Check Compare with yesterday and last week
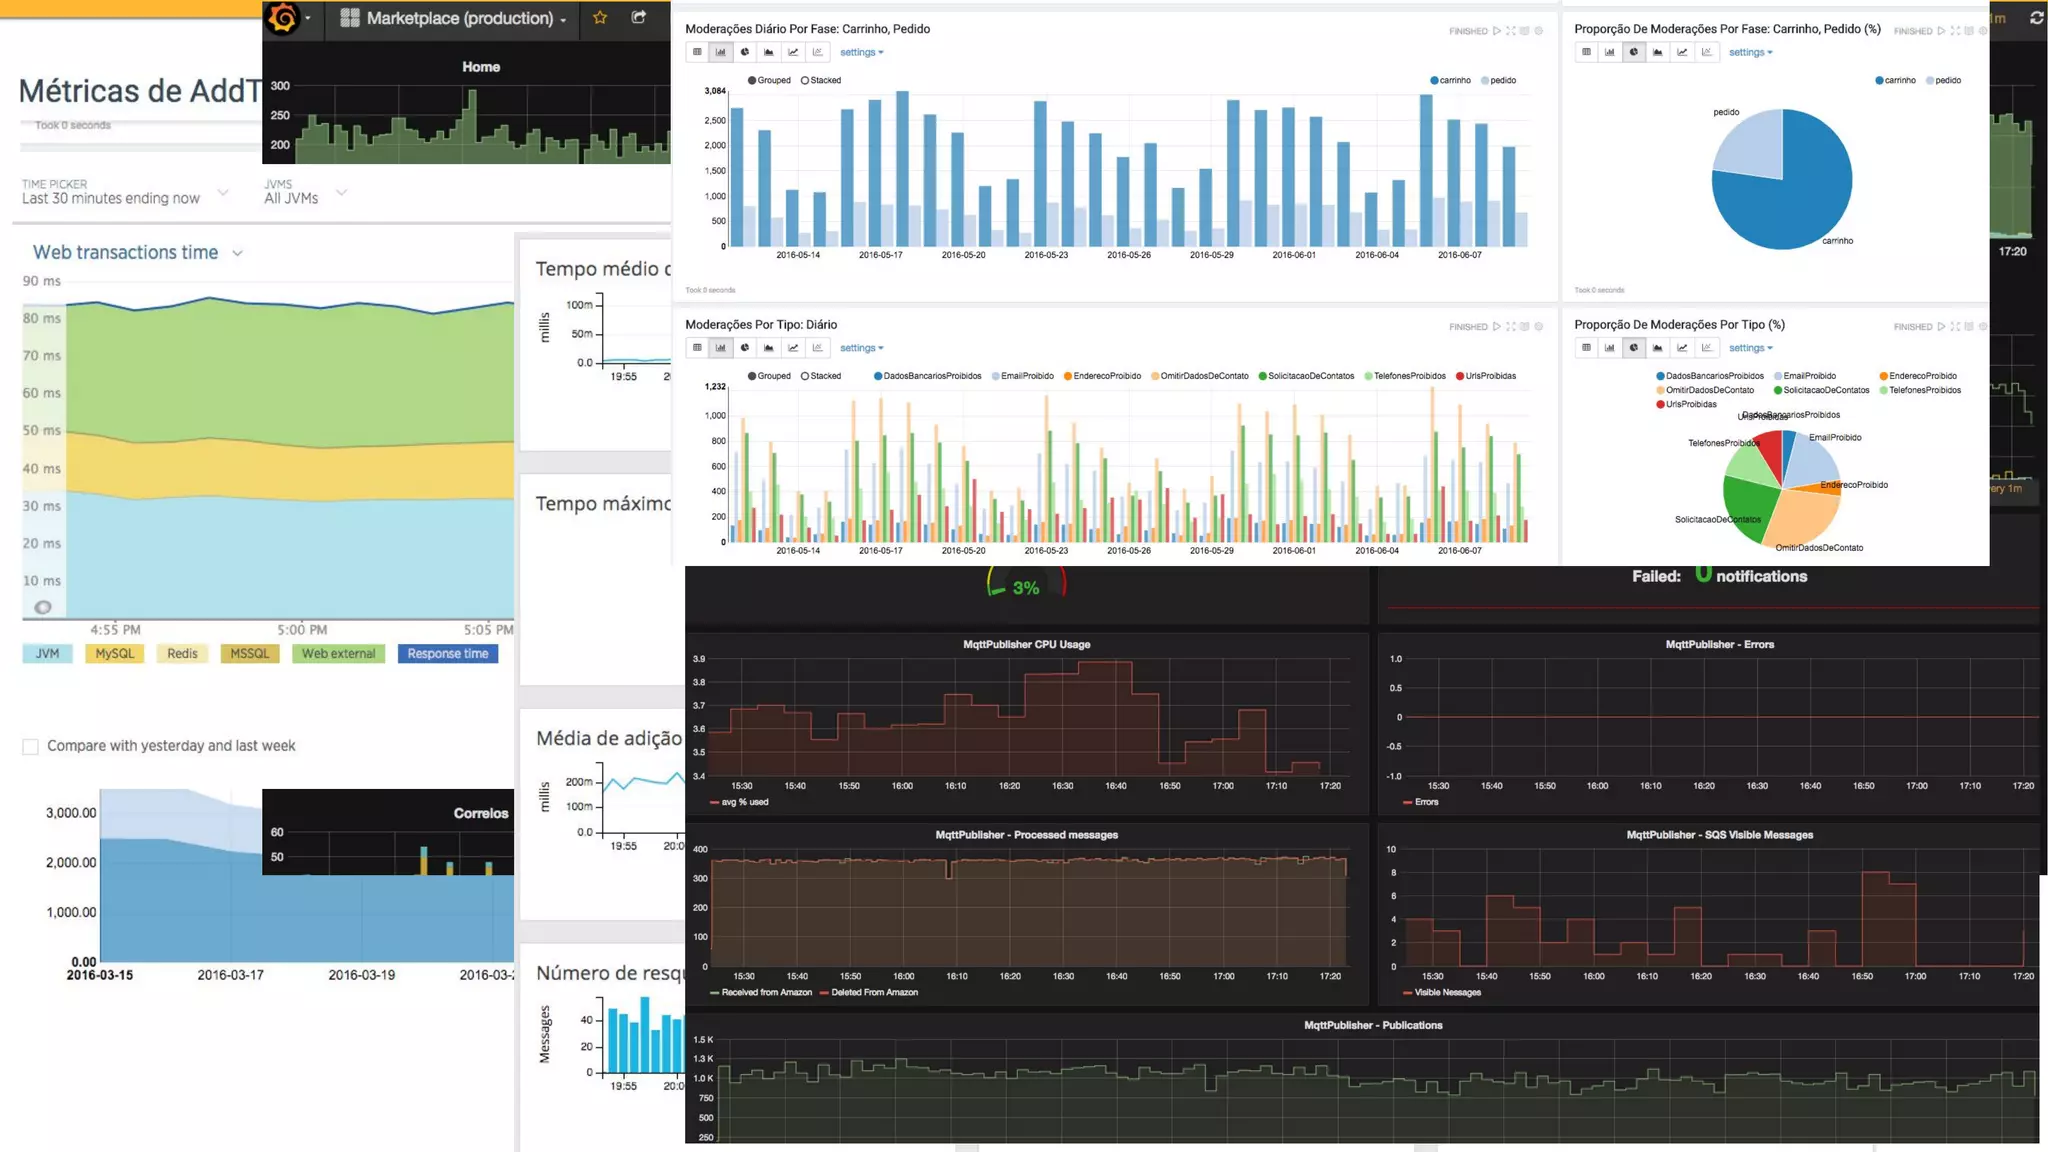 click(31, 747)
